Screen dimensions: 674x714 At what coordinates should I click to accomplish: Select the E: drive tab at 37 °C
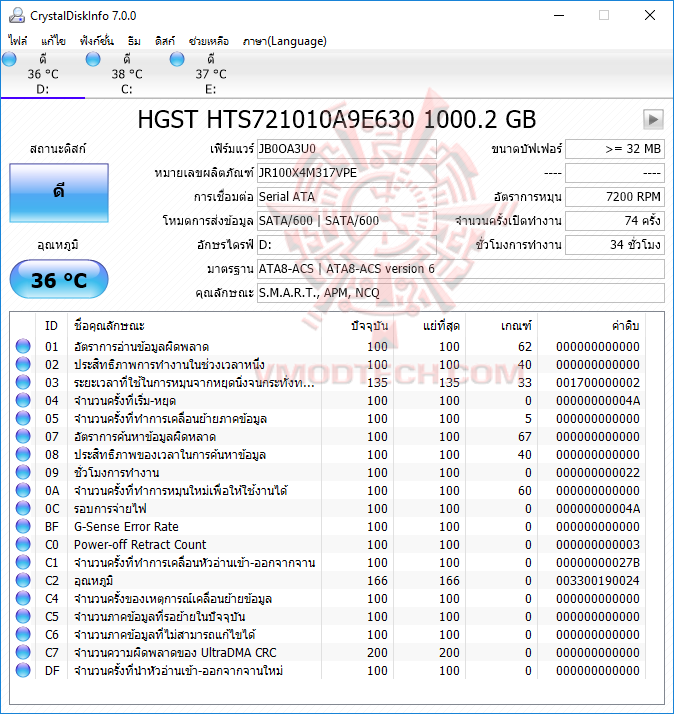[x=211, y=74]
